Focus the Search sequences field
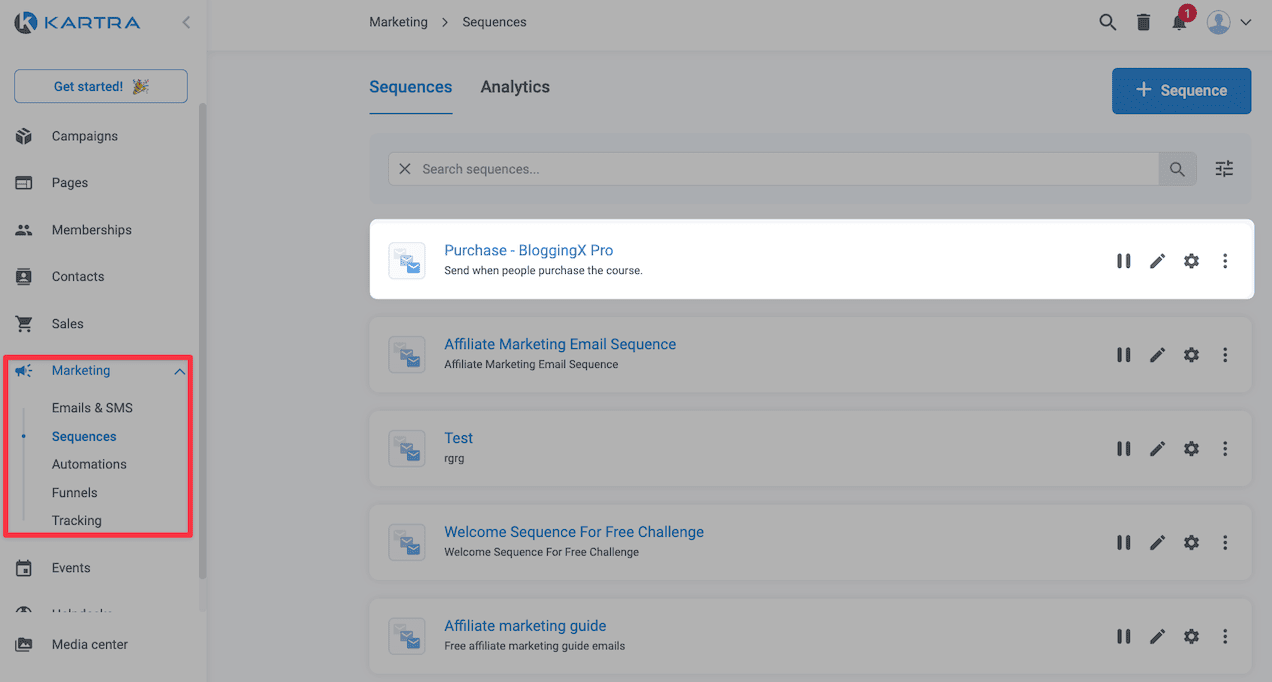The image size is (1272, 682). [x=788, y=169]
